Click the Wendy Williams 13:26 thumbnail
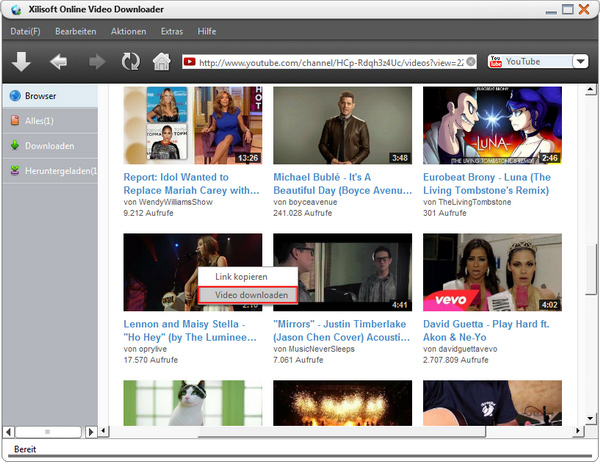 pos(193,125)
